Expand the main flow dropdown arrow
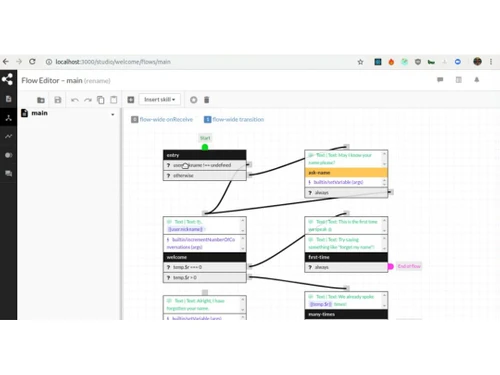Viewport: 500px width, 375px height. (x=113, y=114)
